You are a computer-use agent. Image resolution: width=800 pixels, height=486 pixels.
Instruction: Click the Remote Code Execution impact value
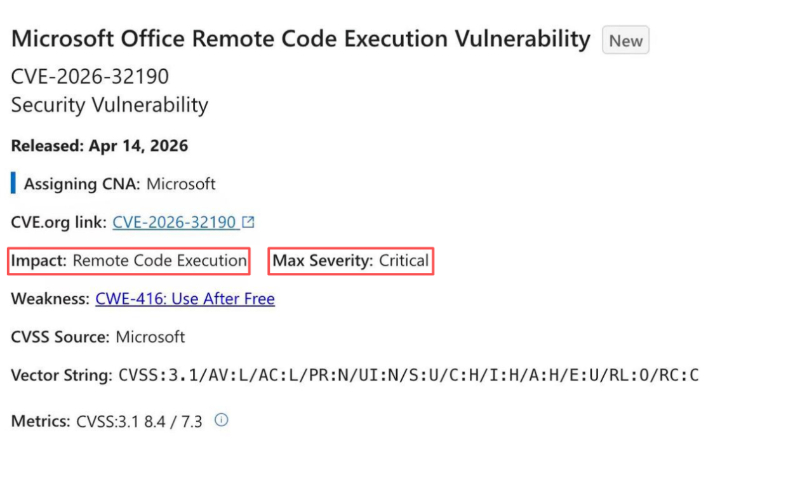[160, 261]
